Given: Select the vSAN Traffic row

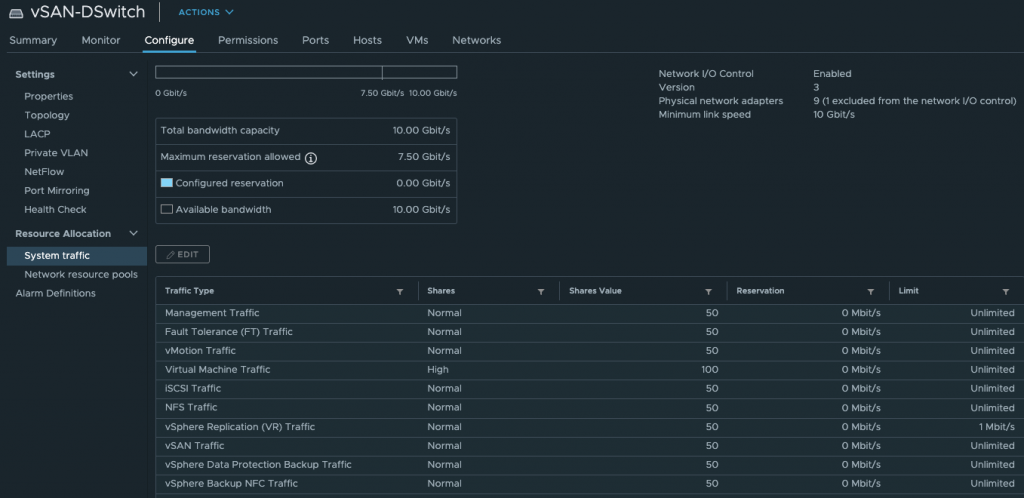Looking at the screenshot, I should click(590, 446).
